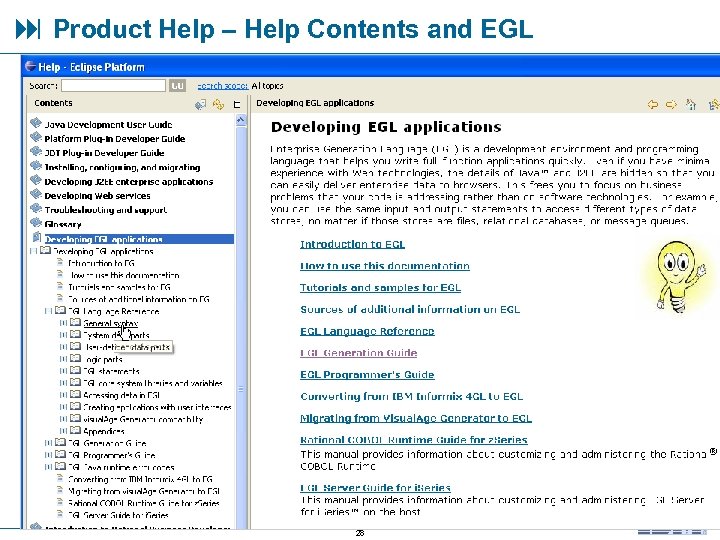
Task: Expand the Appendices node
Action: [x=63, y=431]
